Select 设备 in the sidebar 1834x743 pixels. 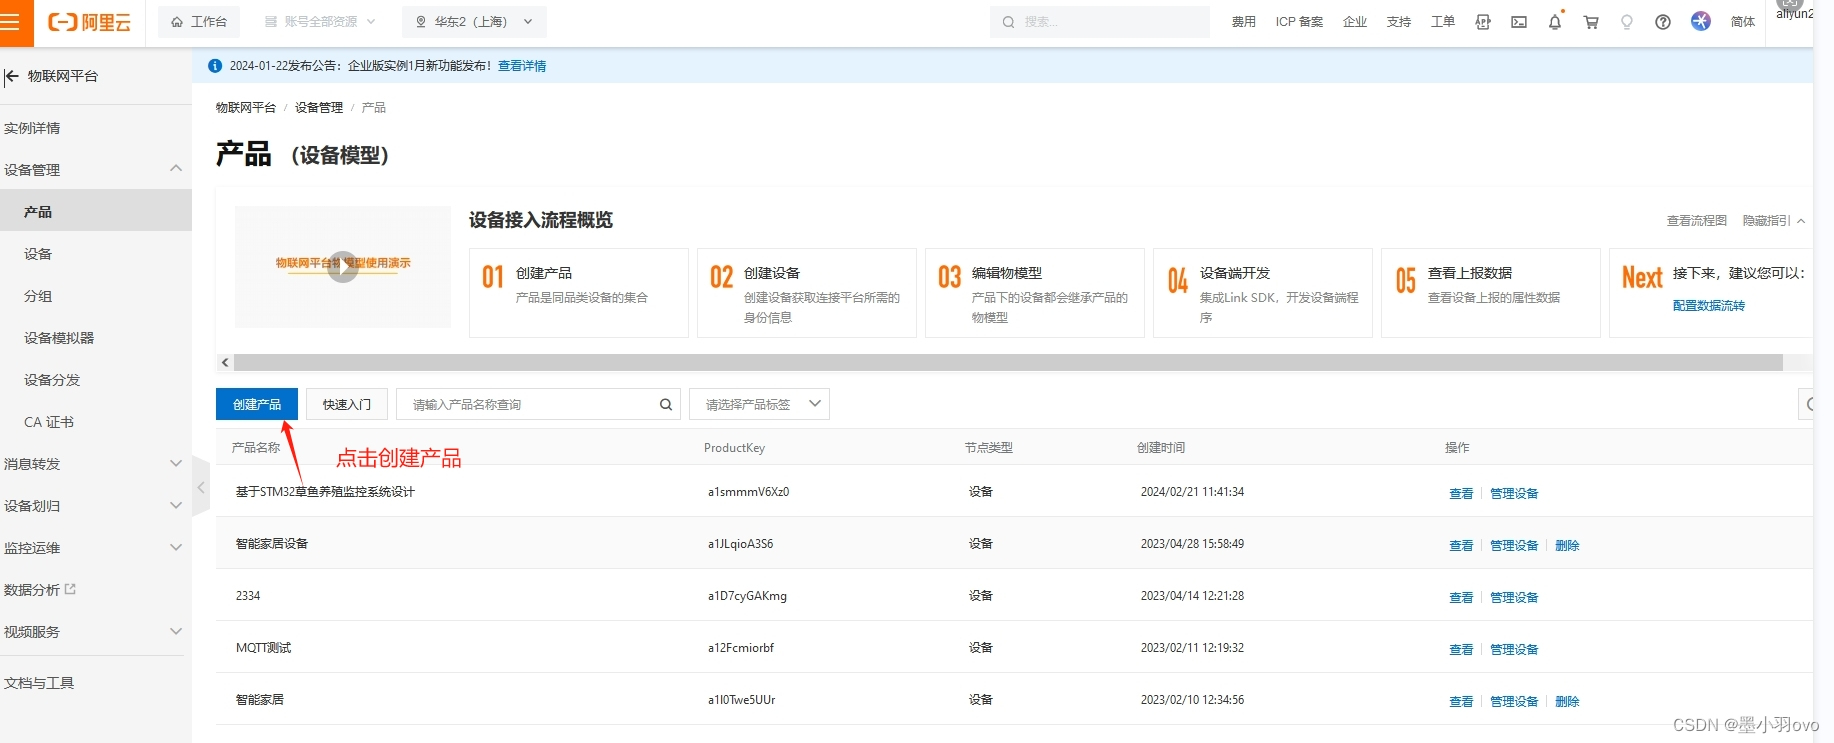coord(38,254)
